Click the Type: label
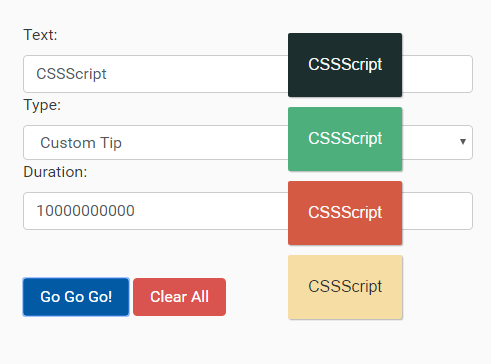Screen dimensions: 491x364 pyautogui.click(x=42, y=105)
